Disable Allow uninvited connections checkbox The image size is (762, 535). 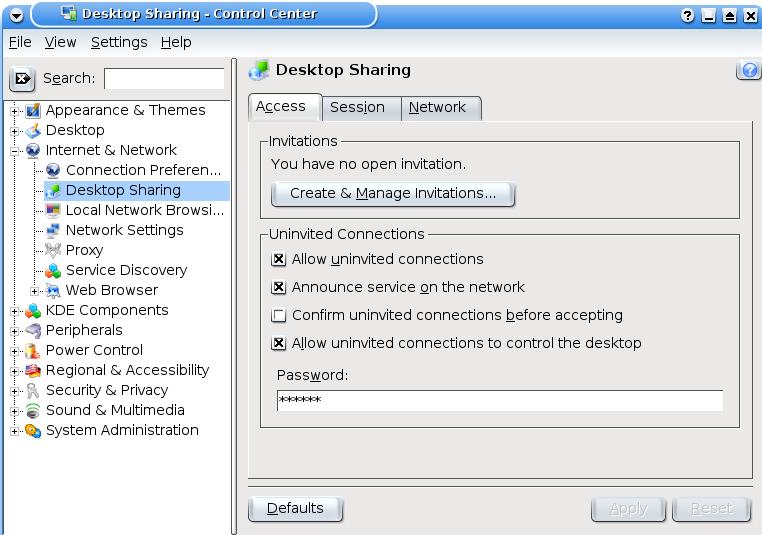pos(279,259)
